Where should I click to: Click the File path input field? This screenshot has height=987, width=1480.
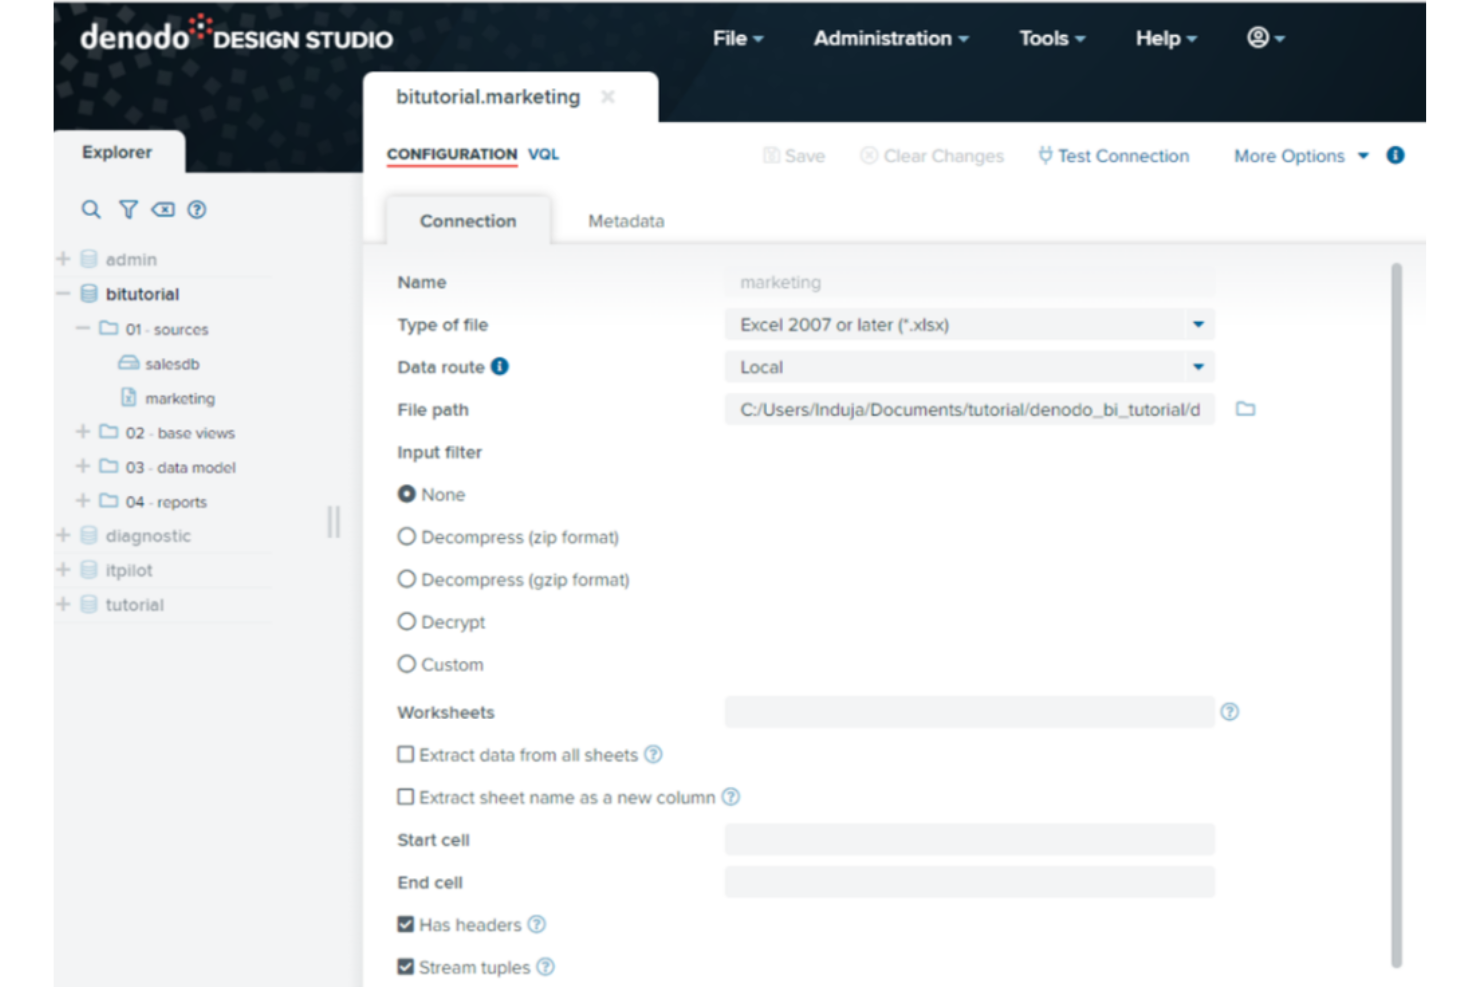[x=970, y=409]
